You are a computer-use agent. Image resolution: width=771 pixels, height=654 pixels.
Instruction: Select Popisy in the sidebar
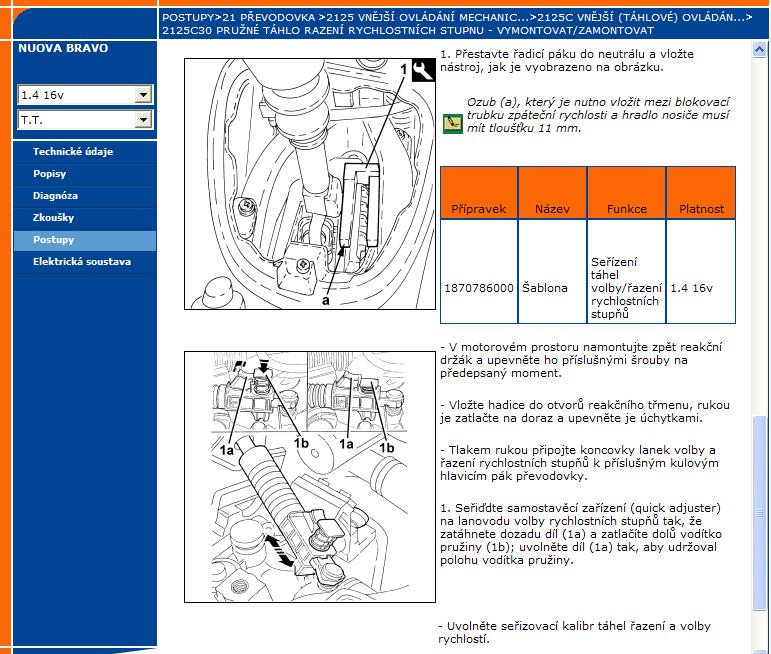click(50, 174)
